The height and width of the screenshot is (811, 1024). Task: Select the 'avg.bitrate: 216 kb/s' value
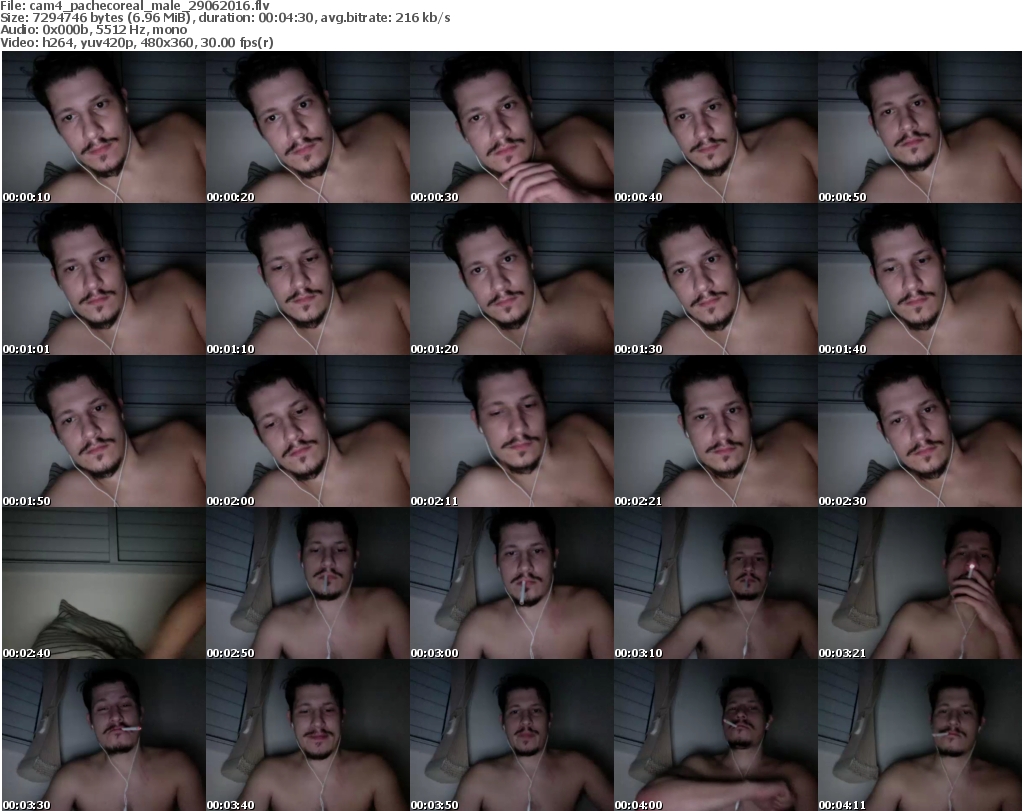click(385, 18)
